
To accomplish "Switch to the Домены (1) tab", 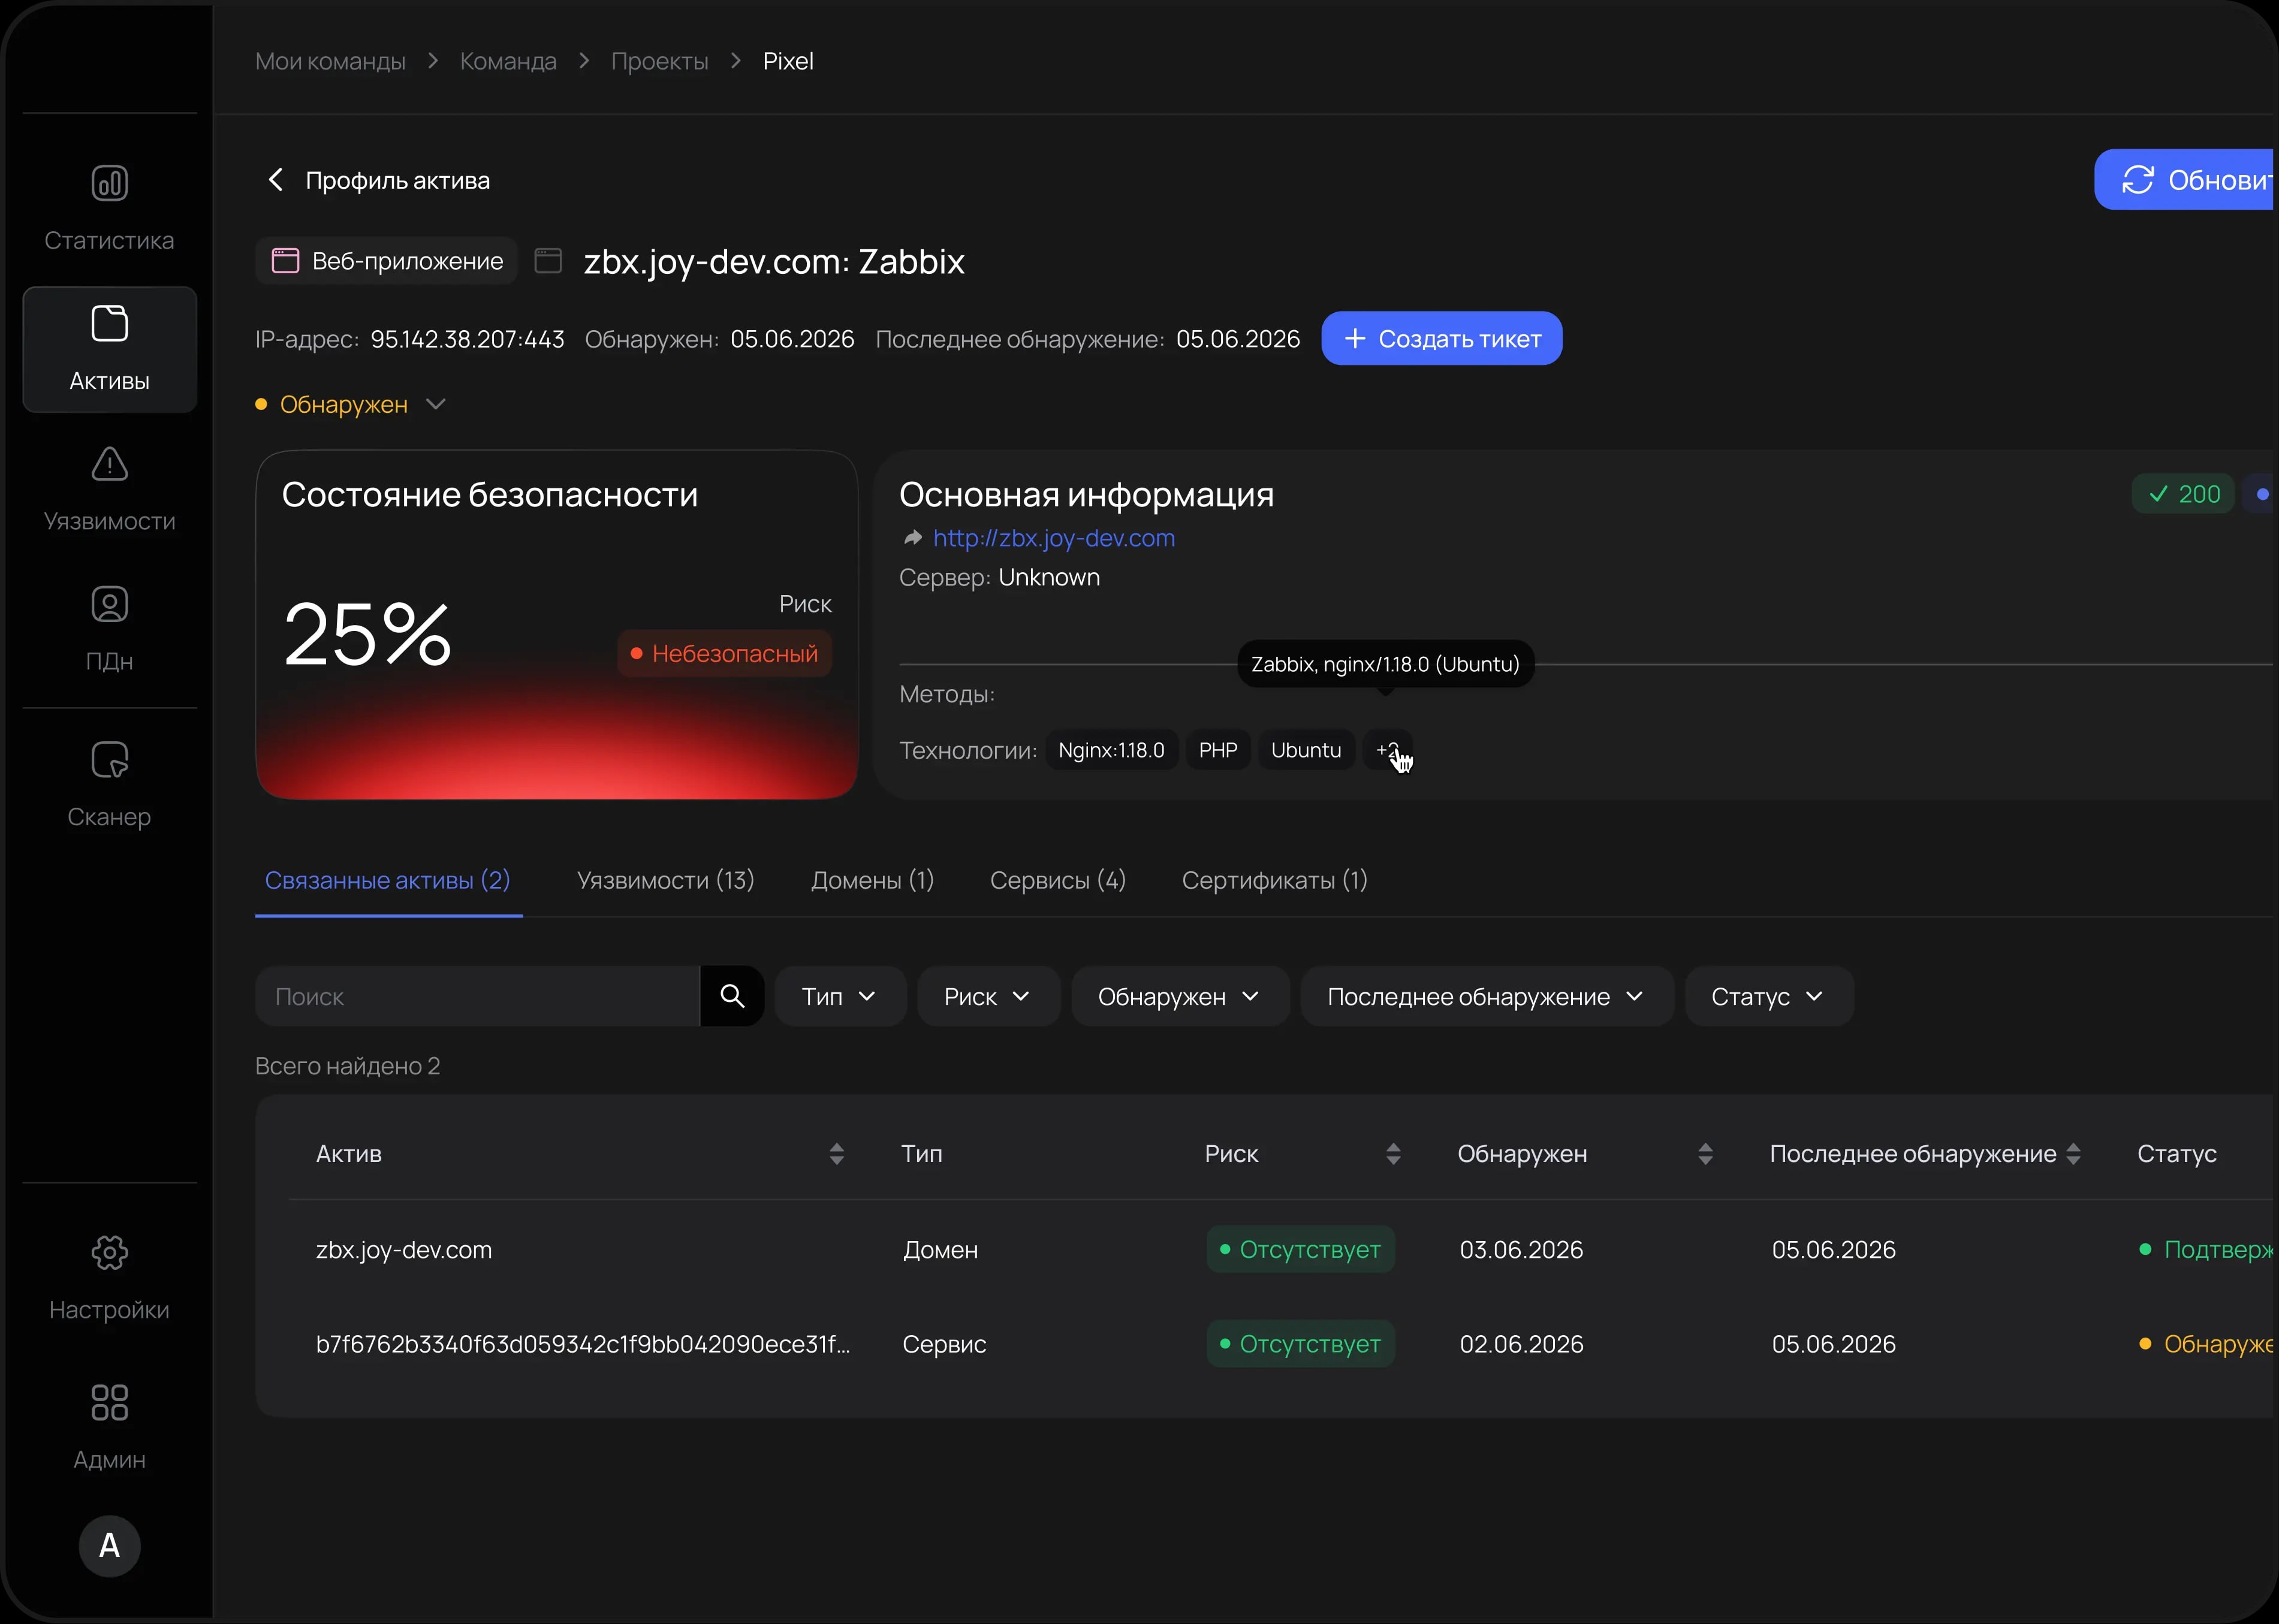I will [872, 880].
